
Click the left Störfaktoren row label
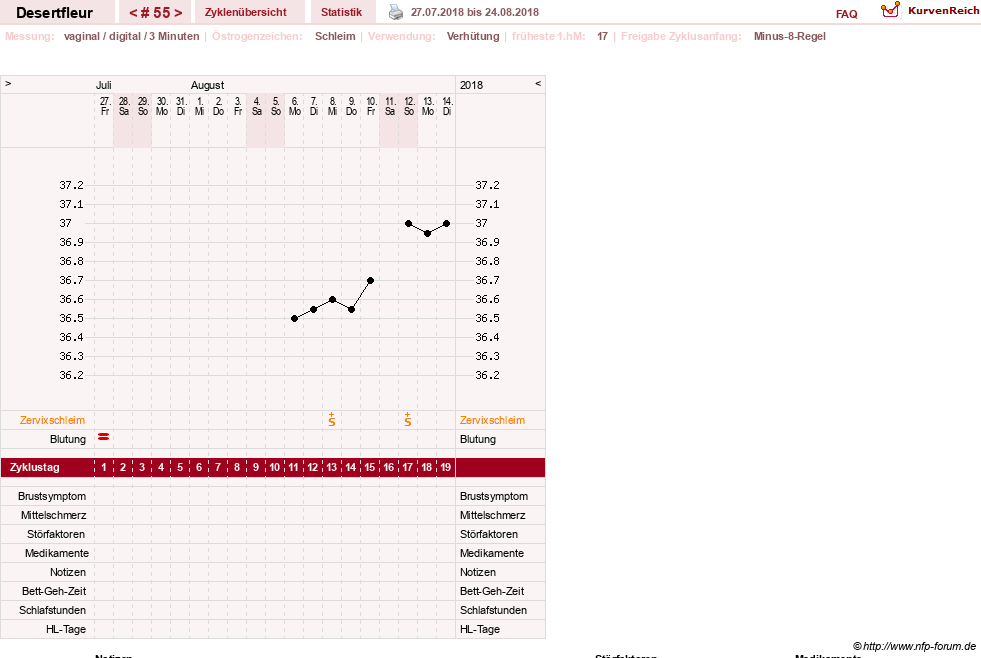(x=56, y=534)
